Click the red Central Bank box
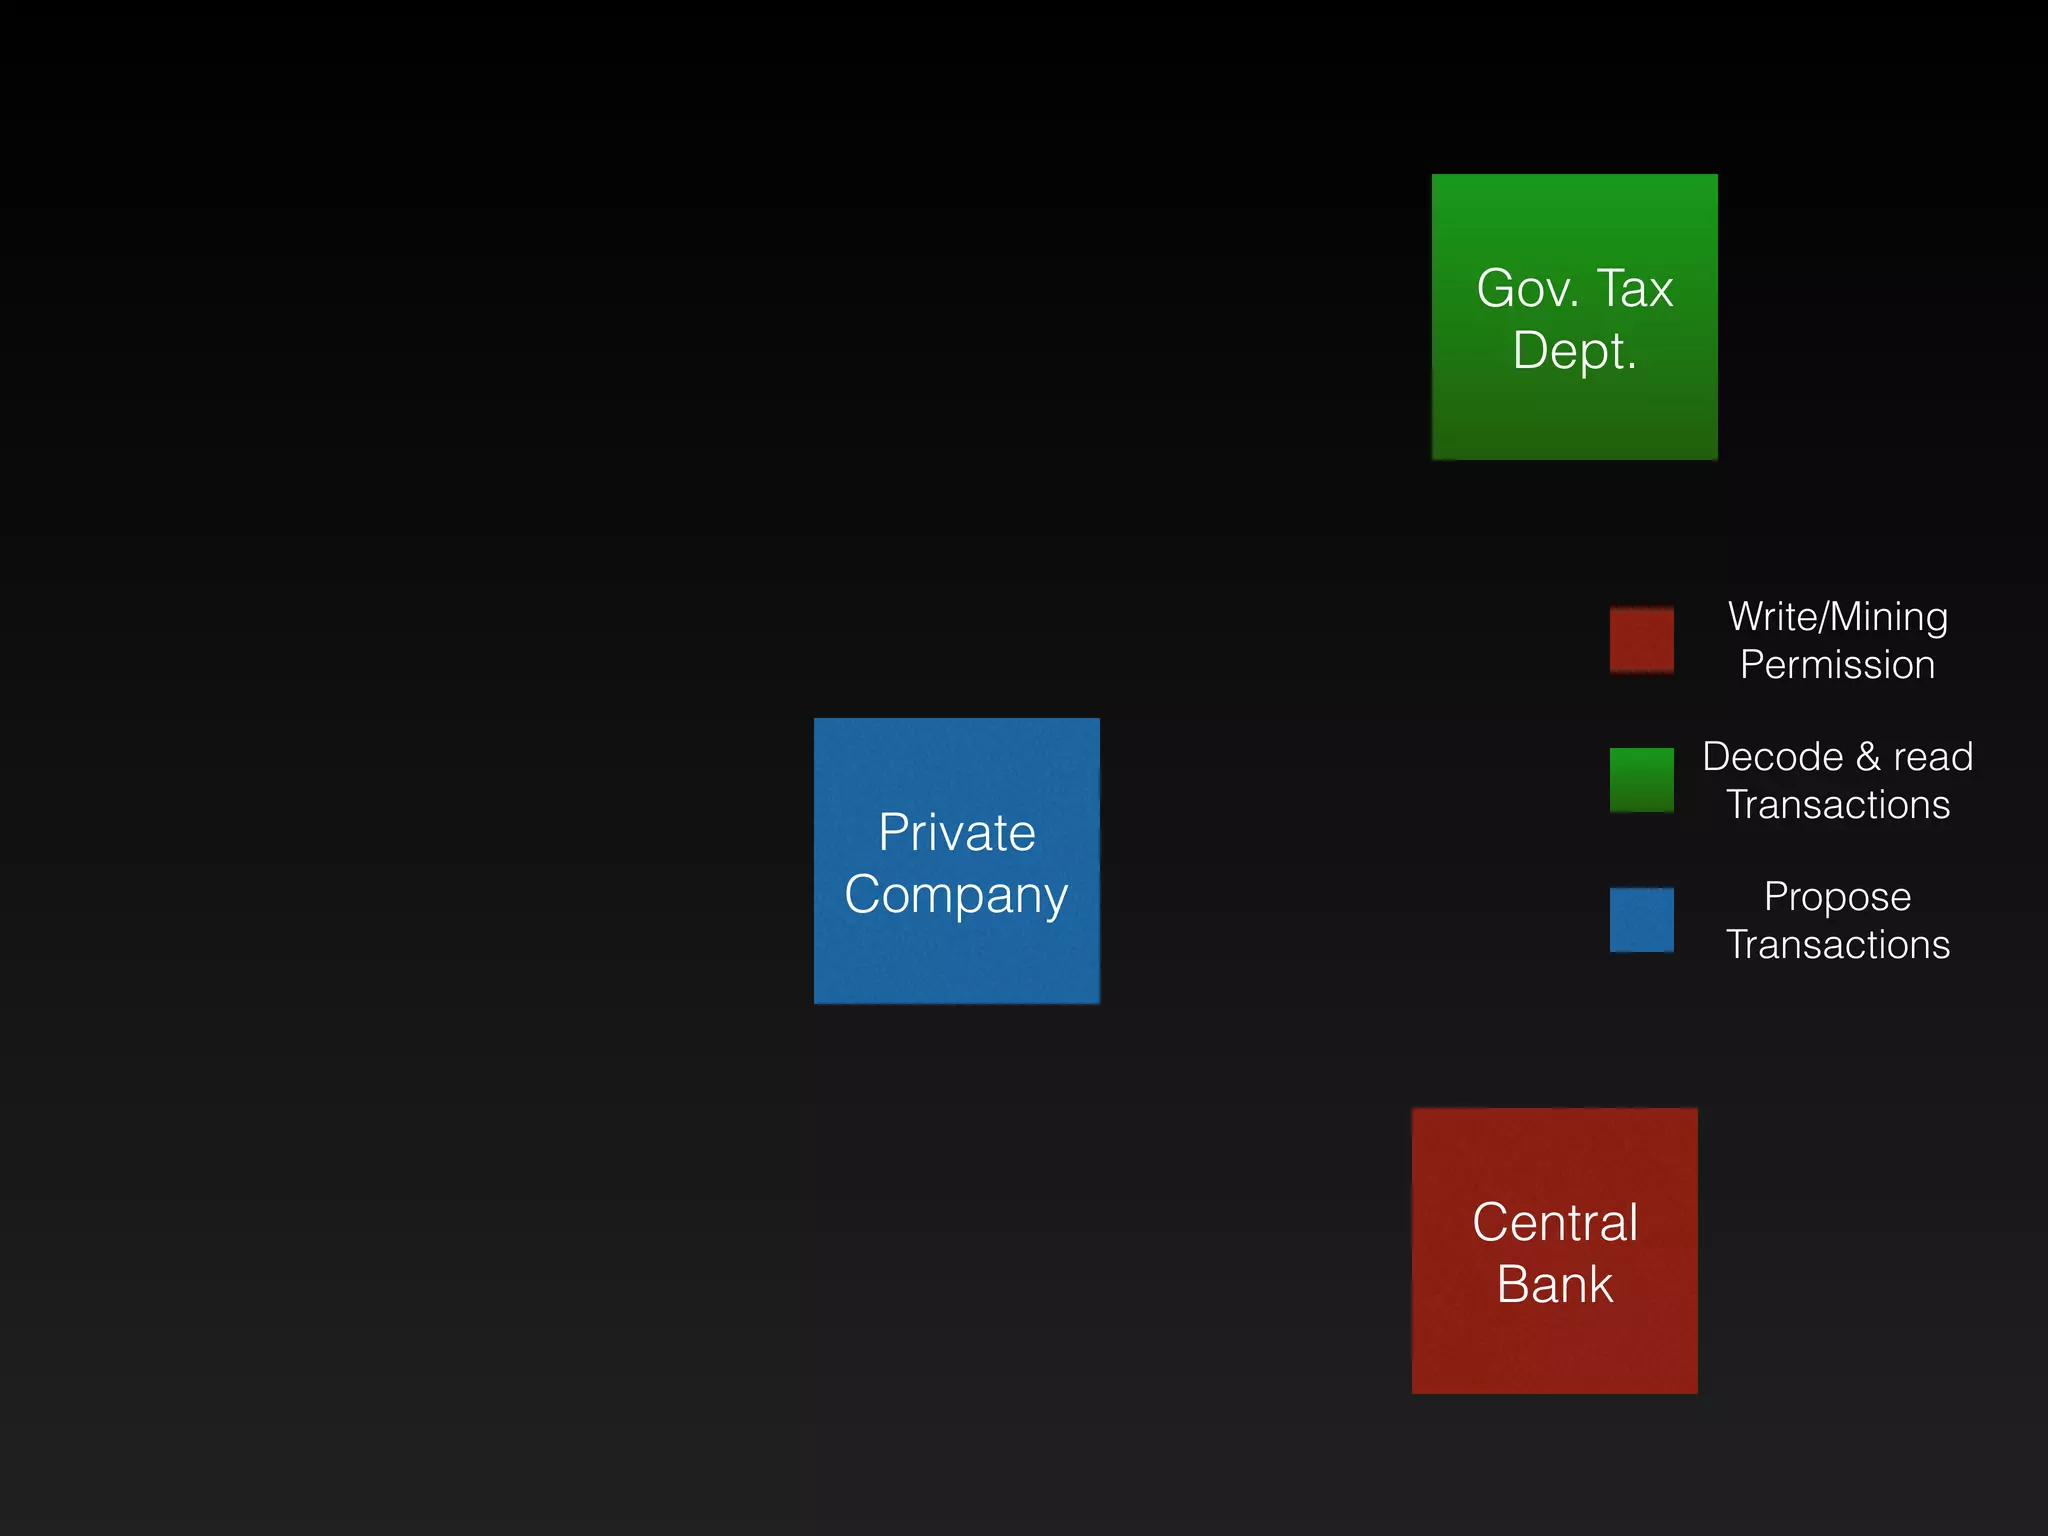This screenshot has width=2048, height=1536. pyautogui.click(x=1554, y=1250)
